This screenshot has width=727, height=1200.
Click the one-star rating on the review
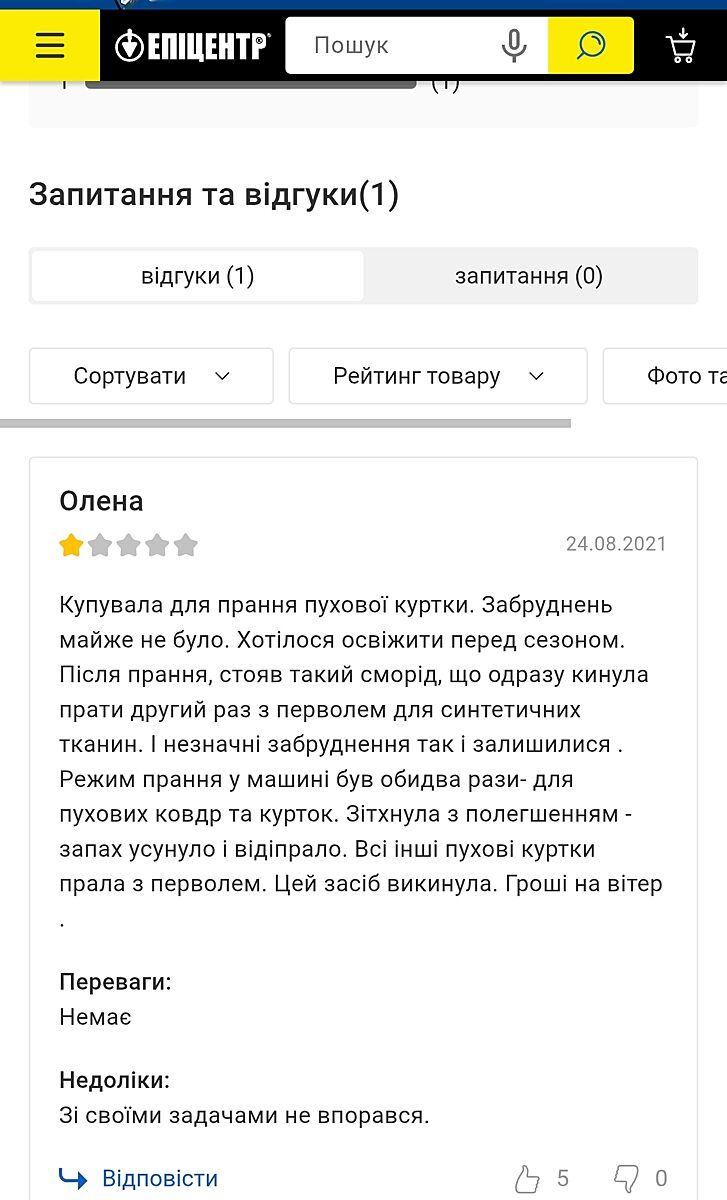tap(71, 545)
